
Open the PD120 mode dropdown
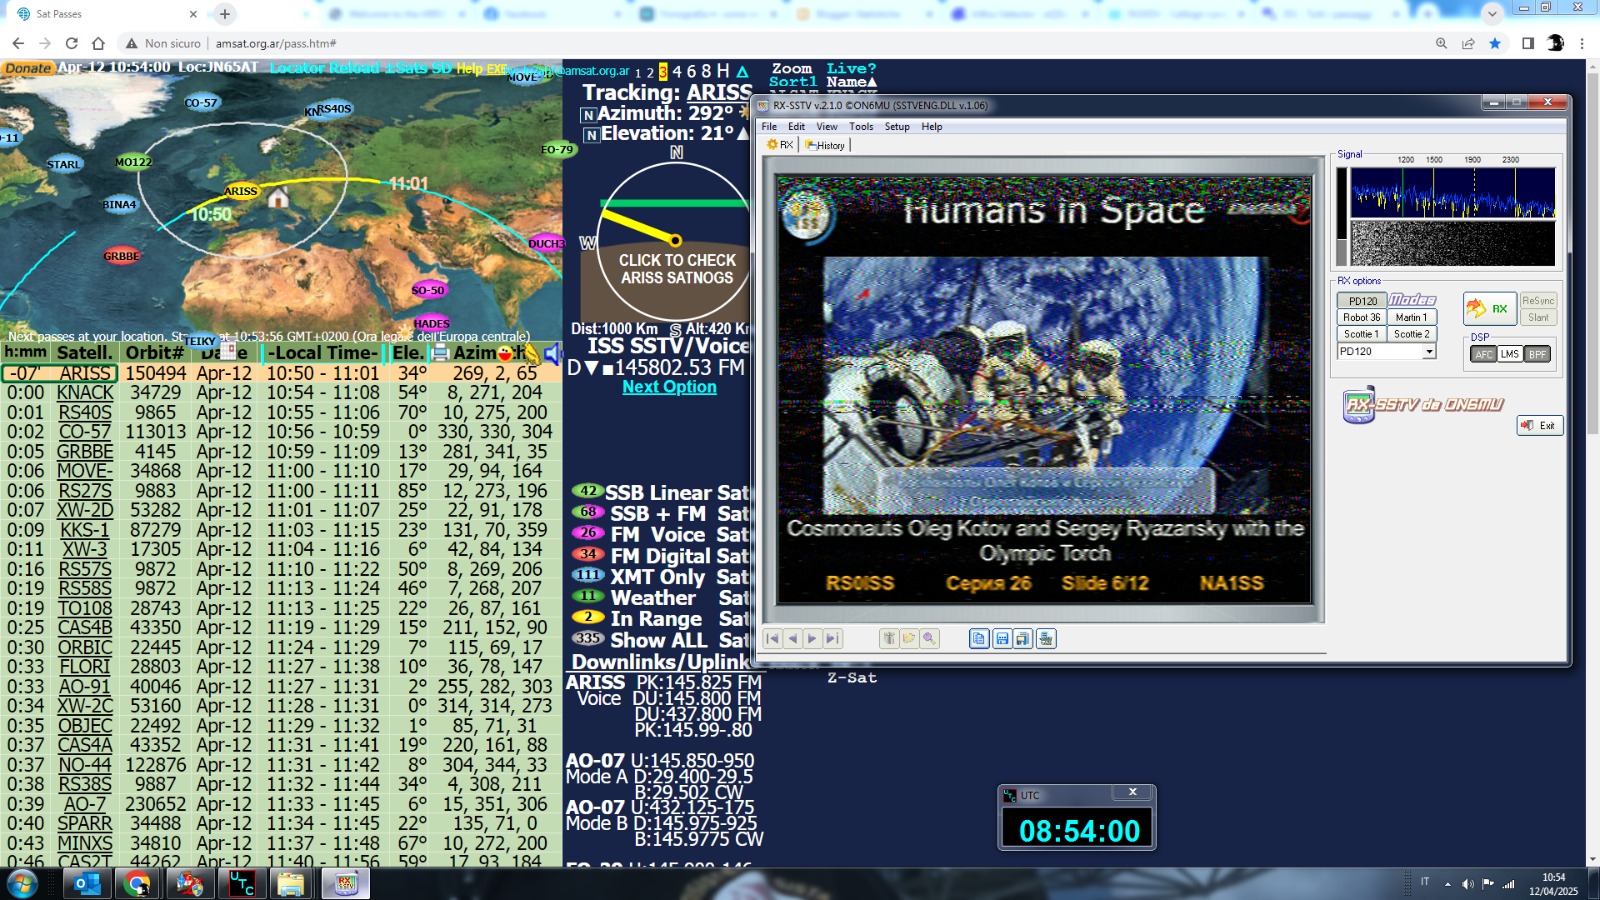(1429, 352)
